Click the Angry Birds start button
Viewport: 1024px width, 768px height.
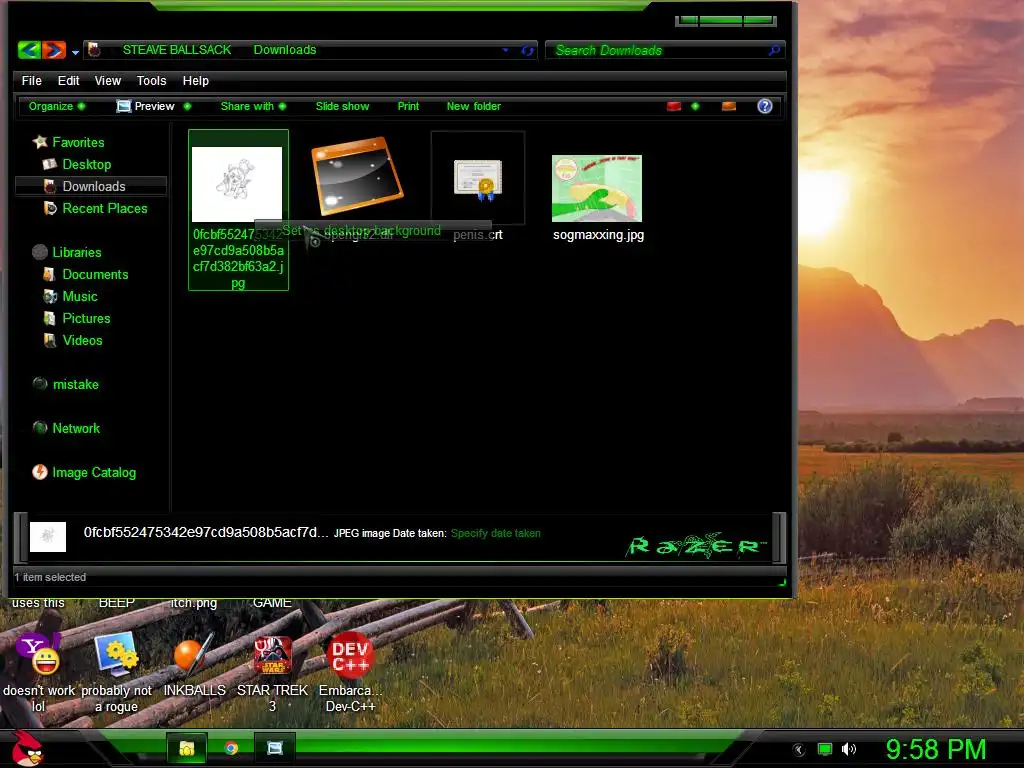coord(26,748)
